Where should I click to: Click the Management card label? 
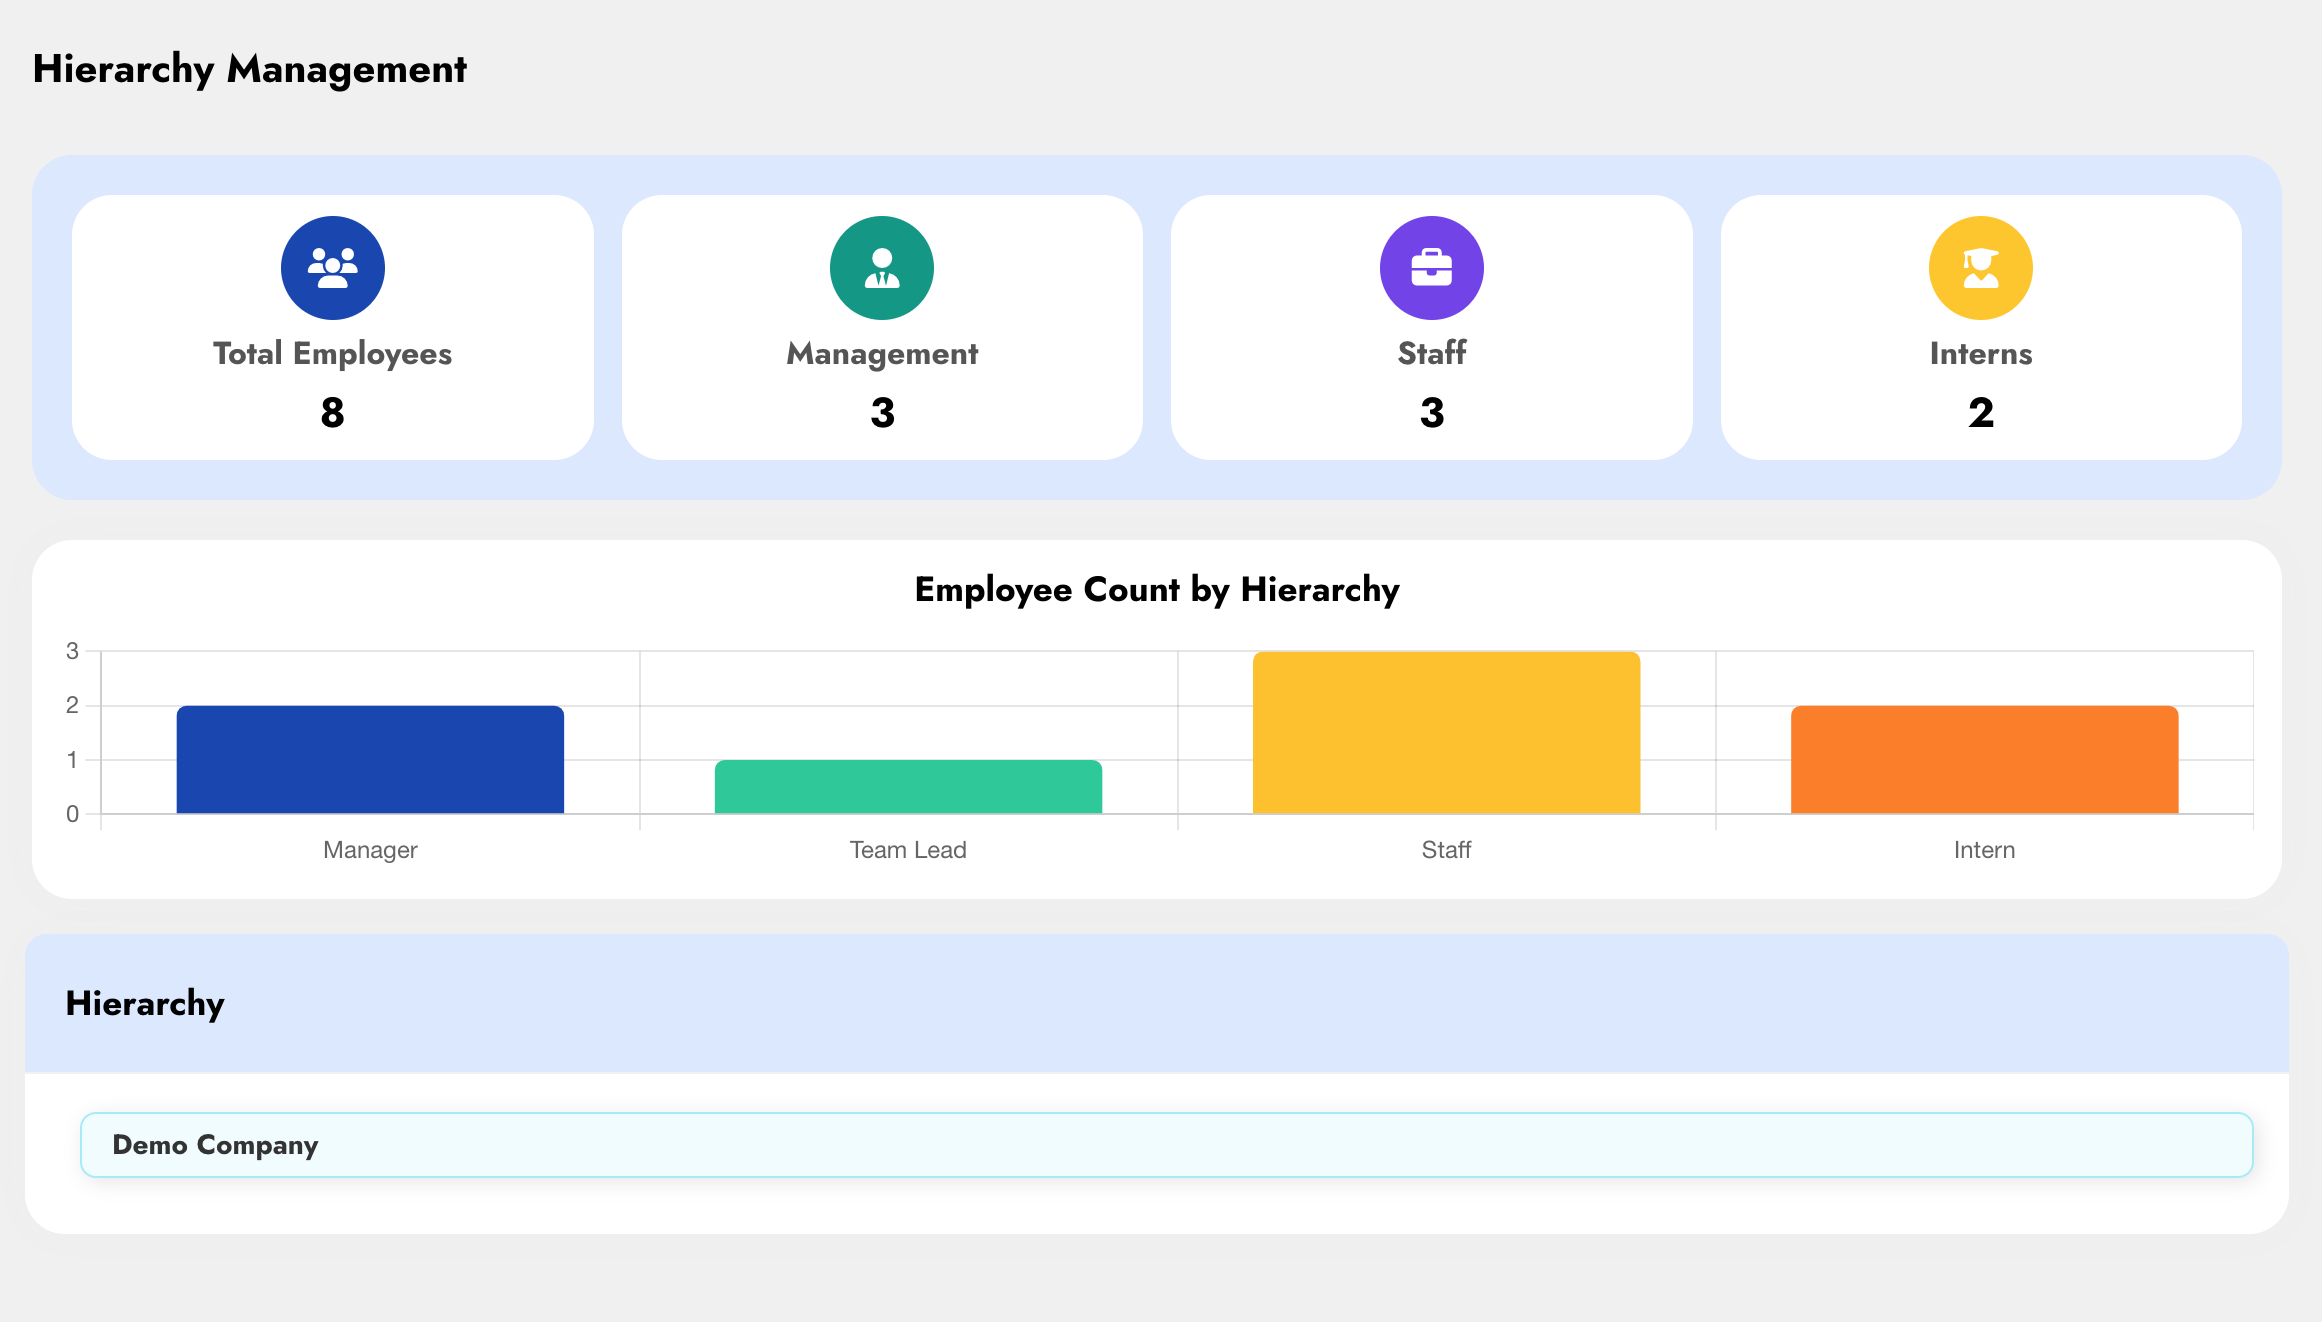tap(881, 354)
